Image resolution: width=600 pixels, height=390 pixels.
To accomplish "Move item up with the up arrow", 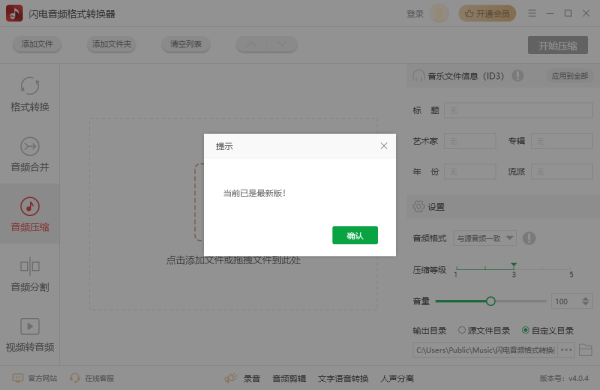I will pos(251,44).
